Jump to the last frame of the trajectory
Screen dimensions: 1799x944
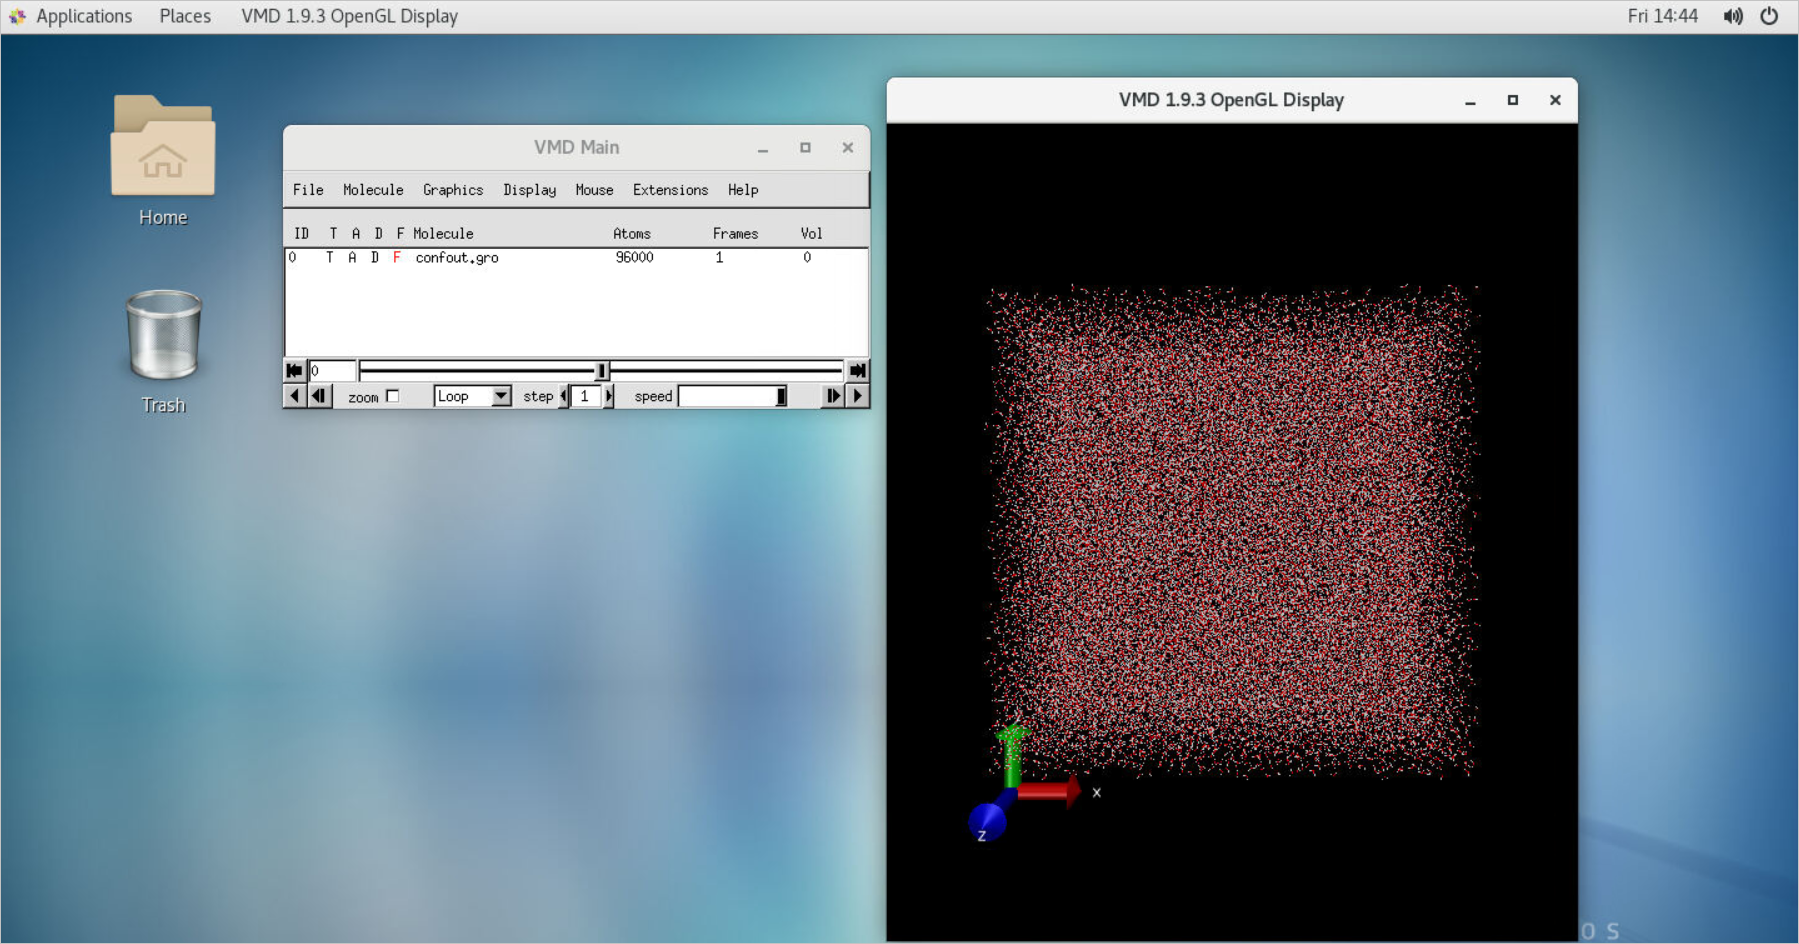[858, 370]
